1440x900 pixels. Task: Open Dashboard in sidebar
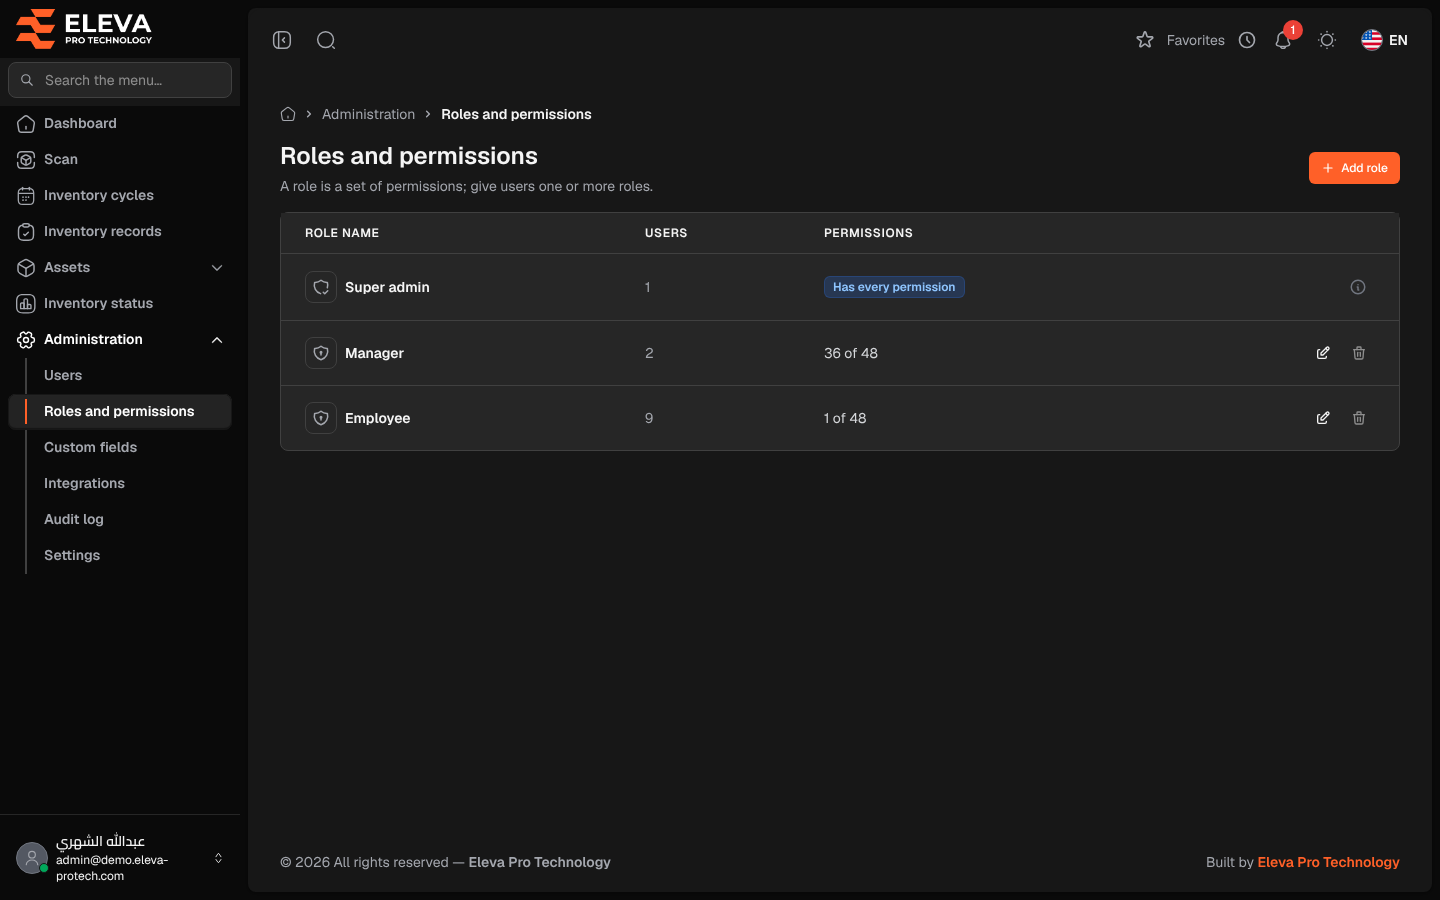(x=120, y=123)
